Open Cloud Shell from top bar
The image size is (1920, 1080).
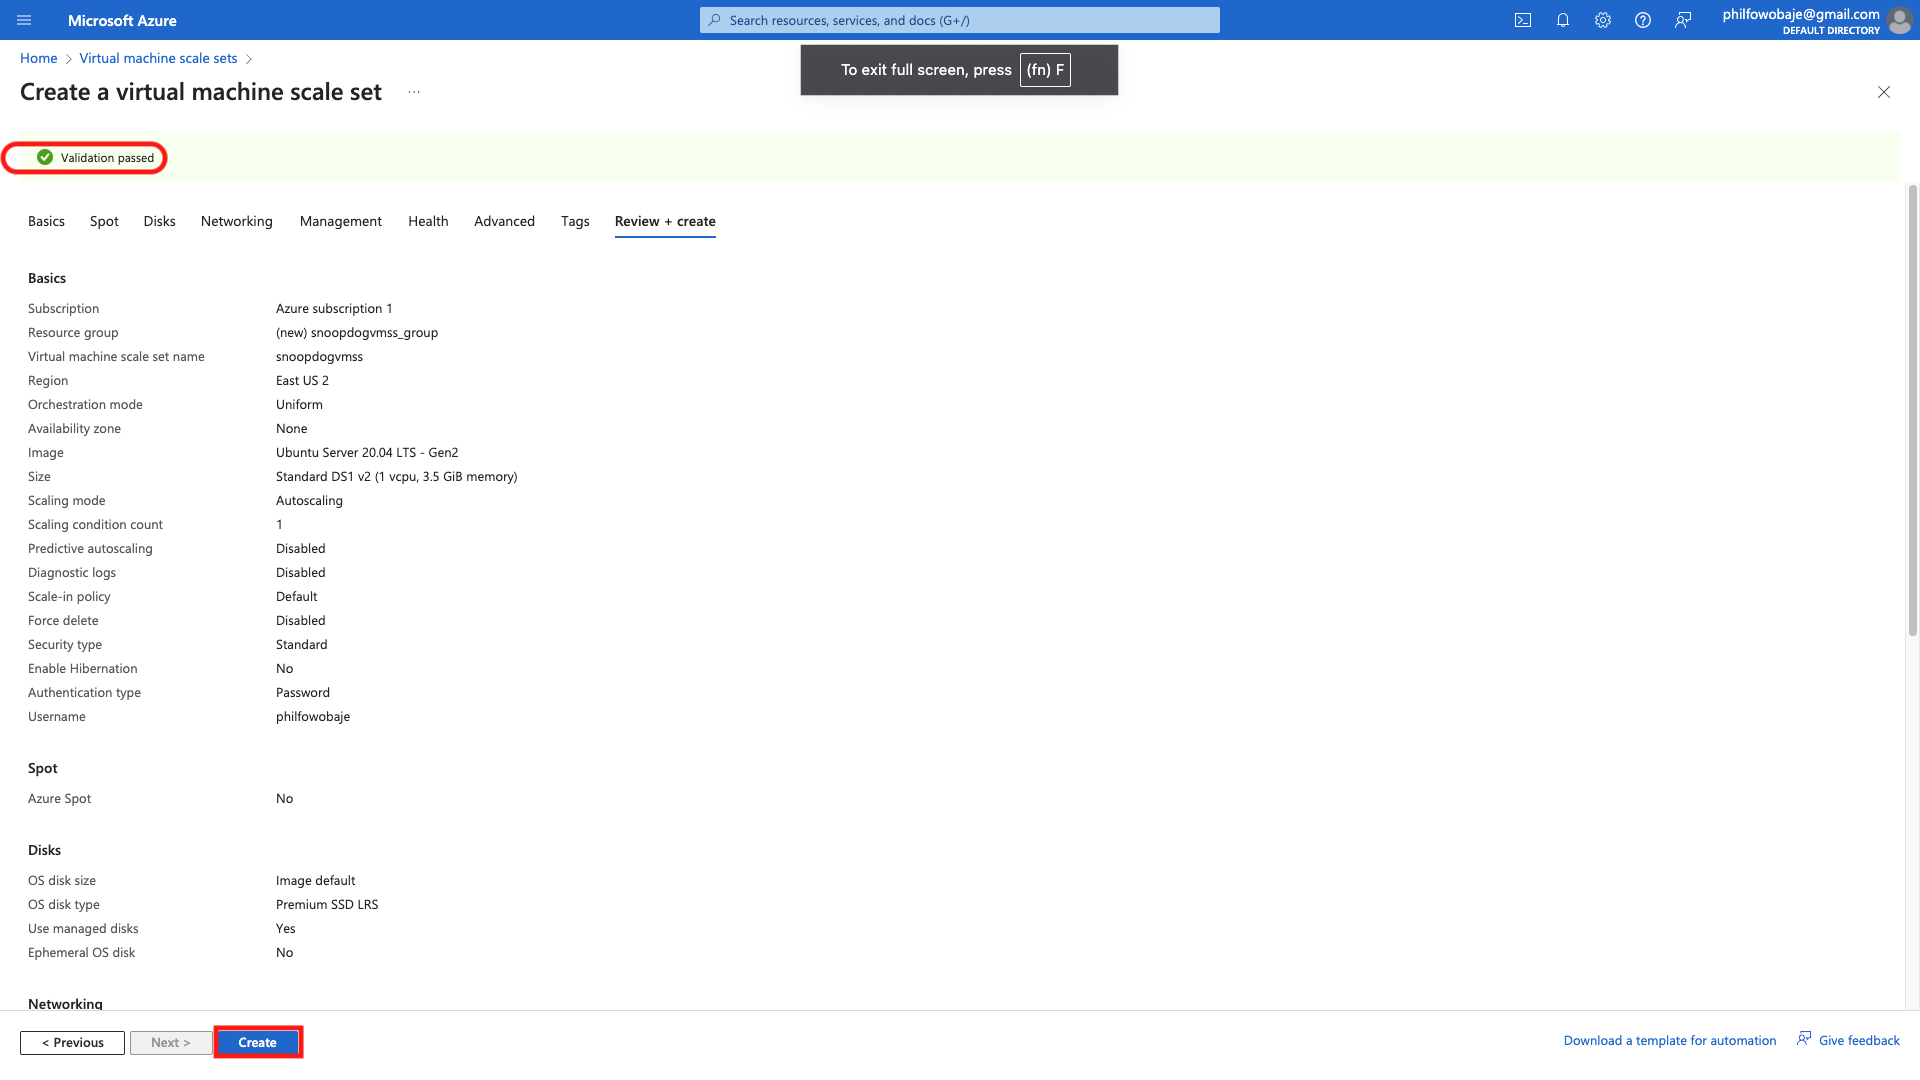click(x=1523, y=20)
